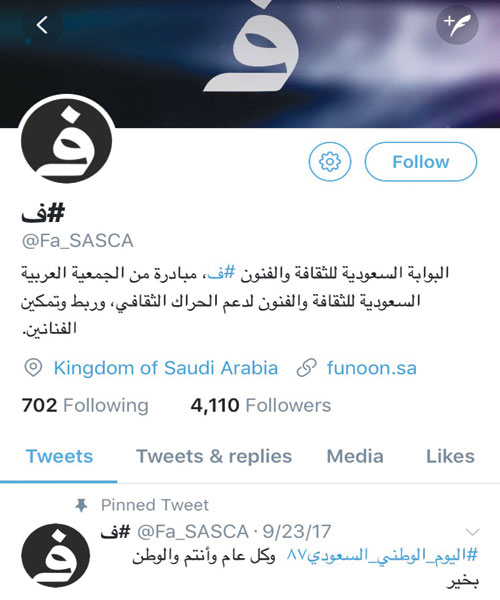Tap the pushpin icon on the pinned tweet
This screenshot has width=500, height=600.
(81, 505)
